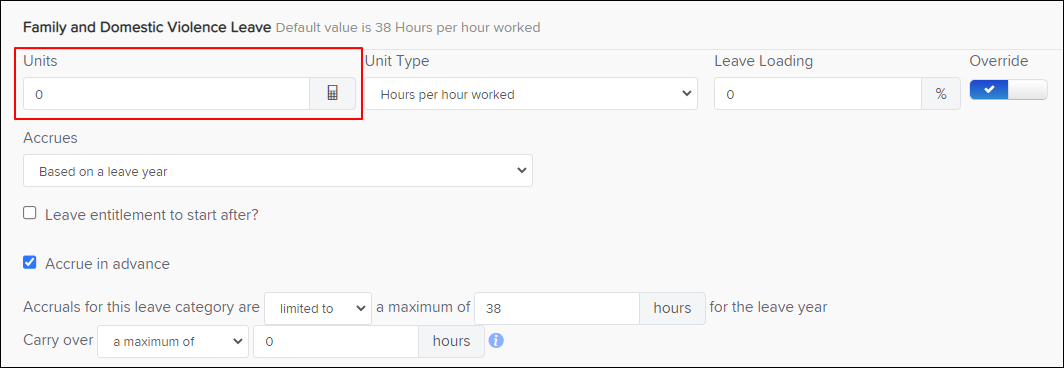Click the 'Accrue in advance' label text
The image size is (1064, 368).
(x=107, y=263)
